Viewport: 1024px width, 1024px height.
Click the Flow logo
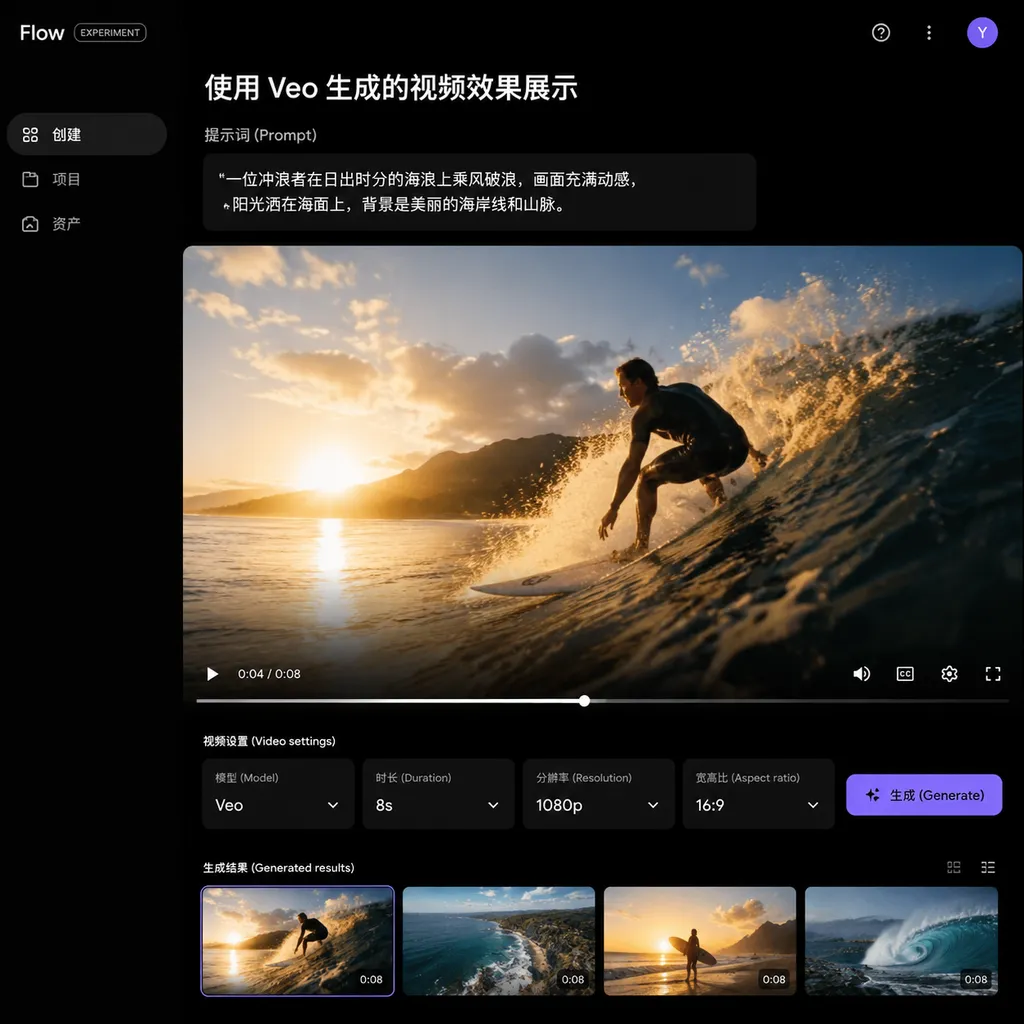point(42,33)
